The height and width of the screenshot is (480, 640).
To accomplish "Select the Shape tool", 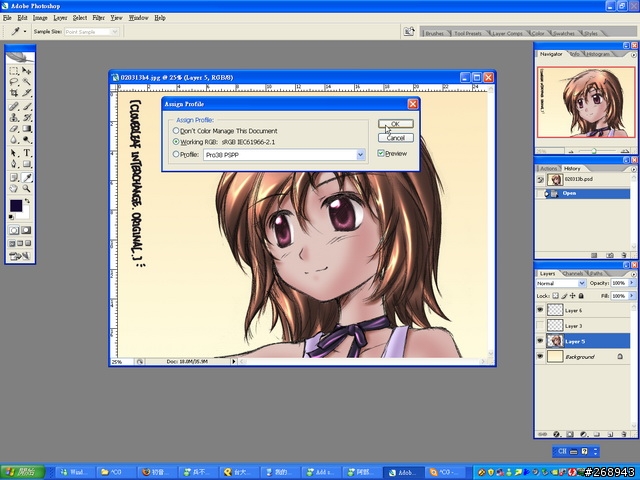I will (x=27, y=164).
